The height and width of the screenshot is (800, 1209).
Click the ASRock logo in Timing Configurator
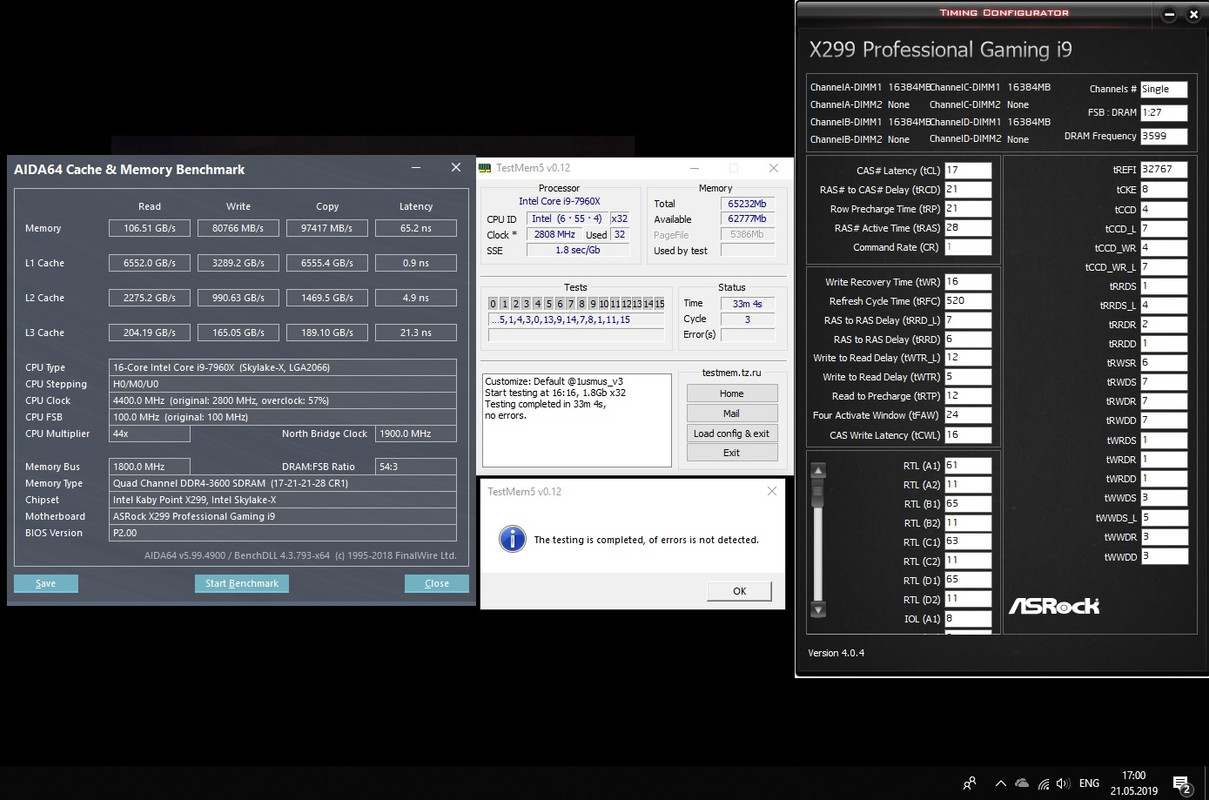1053,605
